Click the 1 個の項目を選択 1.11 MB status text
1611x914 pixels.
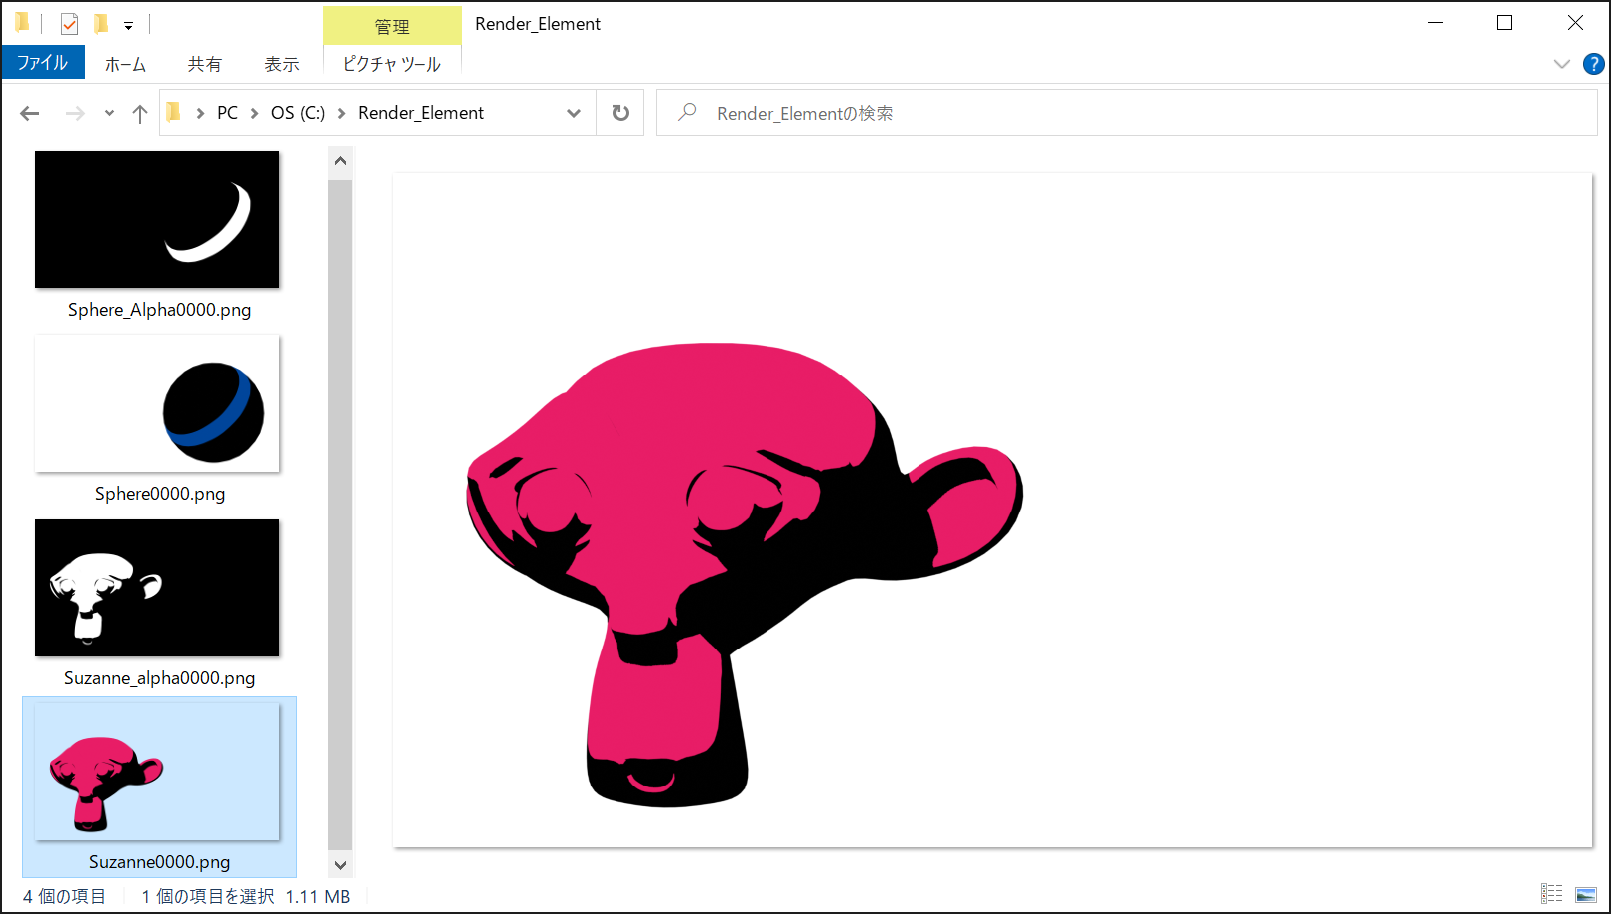pyautogui.click(x=246, y=896)
